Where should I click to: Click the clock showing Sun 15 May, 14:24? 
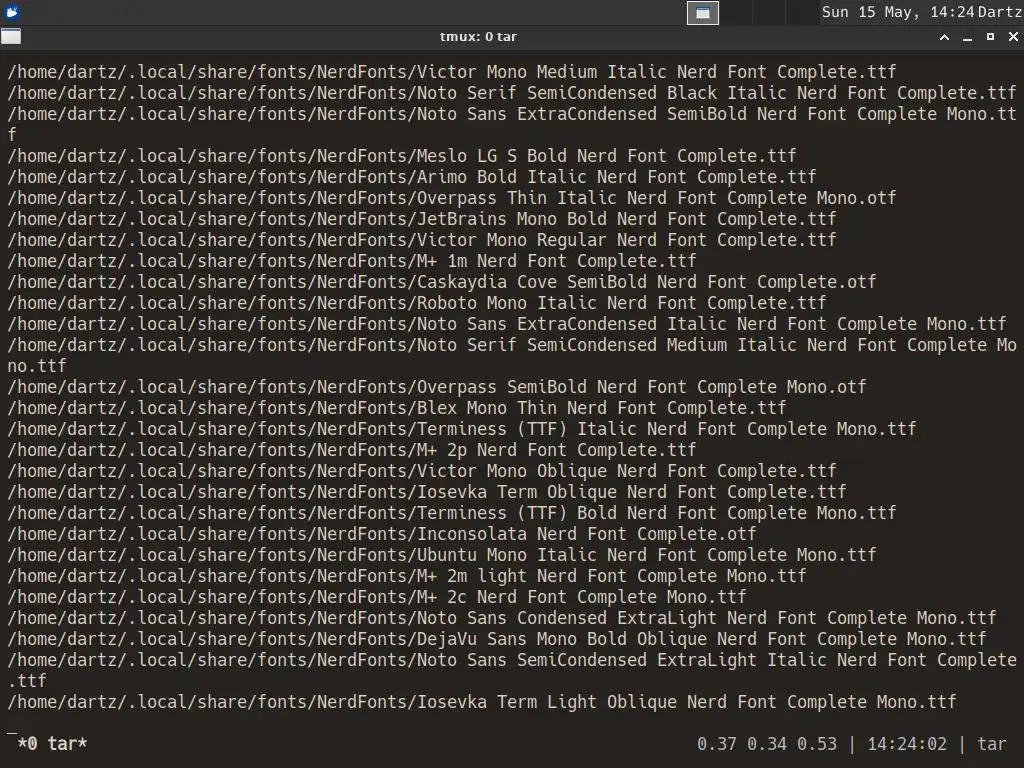(898, 12)
